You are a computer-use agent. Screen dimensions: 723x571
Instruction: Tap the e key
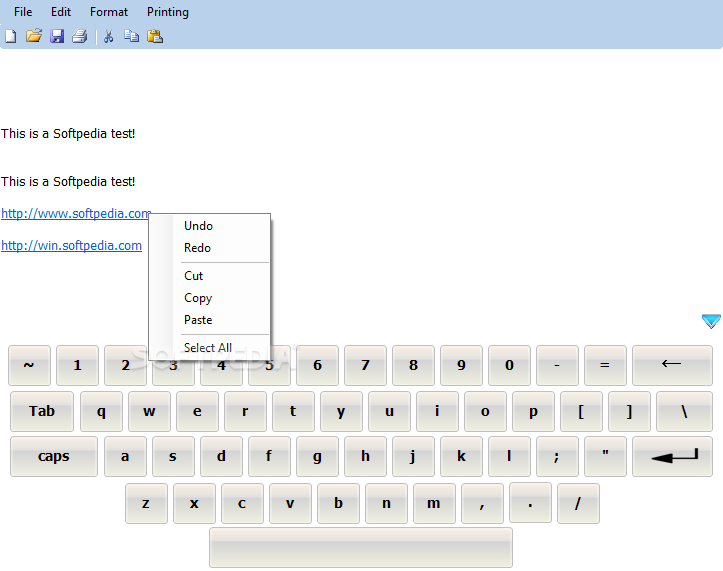tap(197, 411)
